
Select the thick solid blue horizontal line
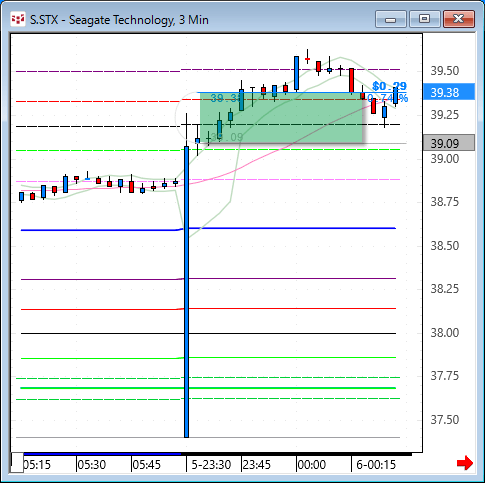208,229
